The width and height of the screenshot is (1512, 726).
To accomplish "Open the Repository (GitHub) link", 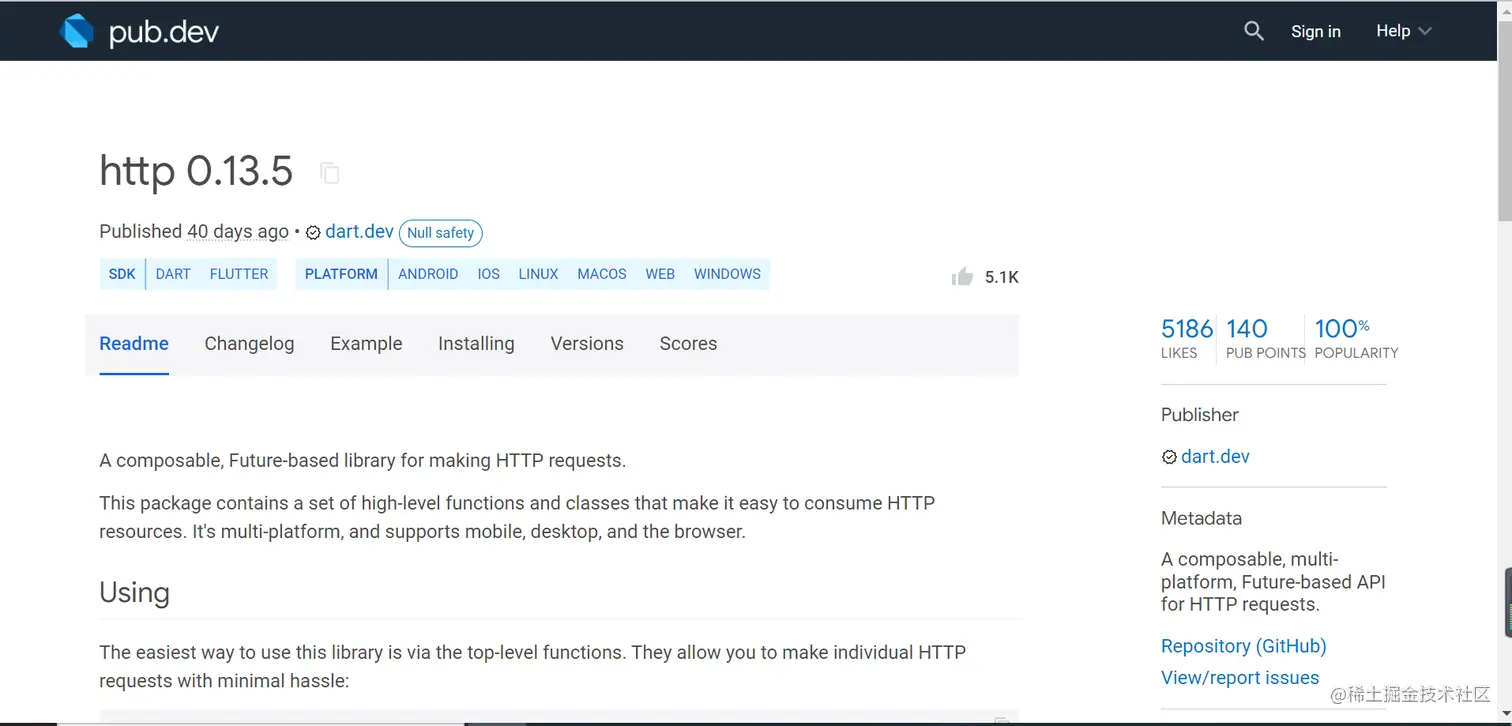I will click(x=1243, y=646).
